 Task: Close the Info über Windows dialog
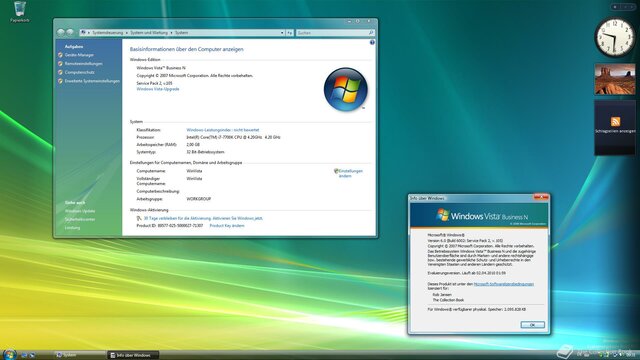click(541, 198)
